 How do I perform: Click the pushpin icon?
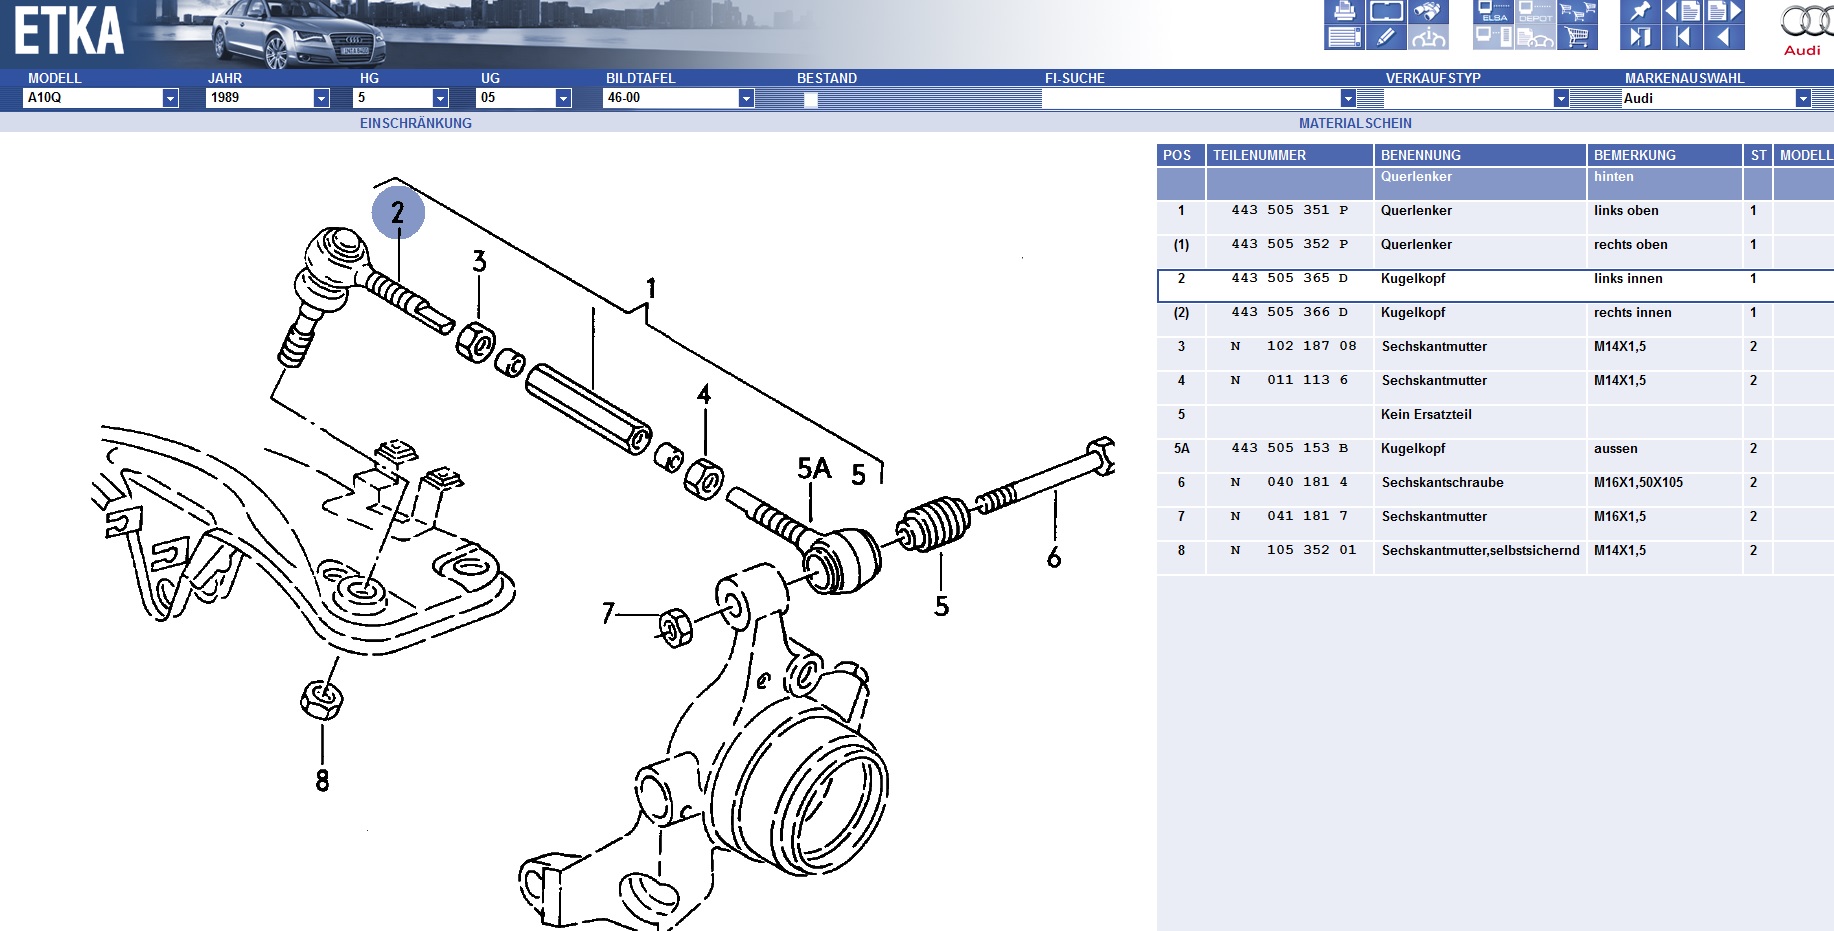click(x=1639, y=12)
